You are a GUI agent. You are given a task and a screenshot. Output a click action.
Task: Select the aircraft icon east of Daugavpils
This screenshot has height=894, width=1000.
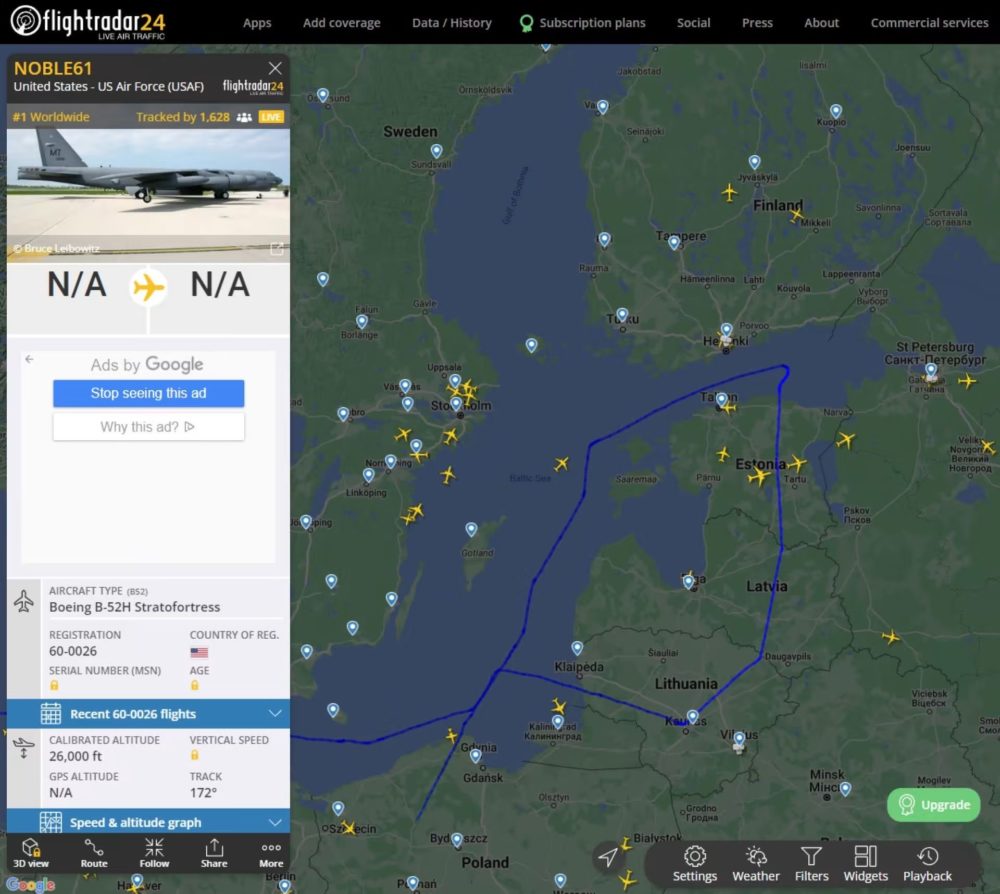pyautogui.click(x=891, y=636)
